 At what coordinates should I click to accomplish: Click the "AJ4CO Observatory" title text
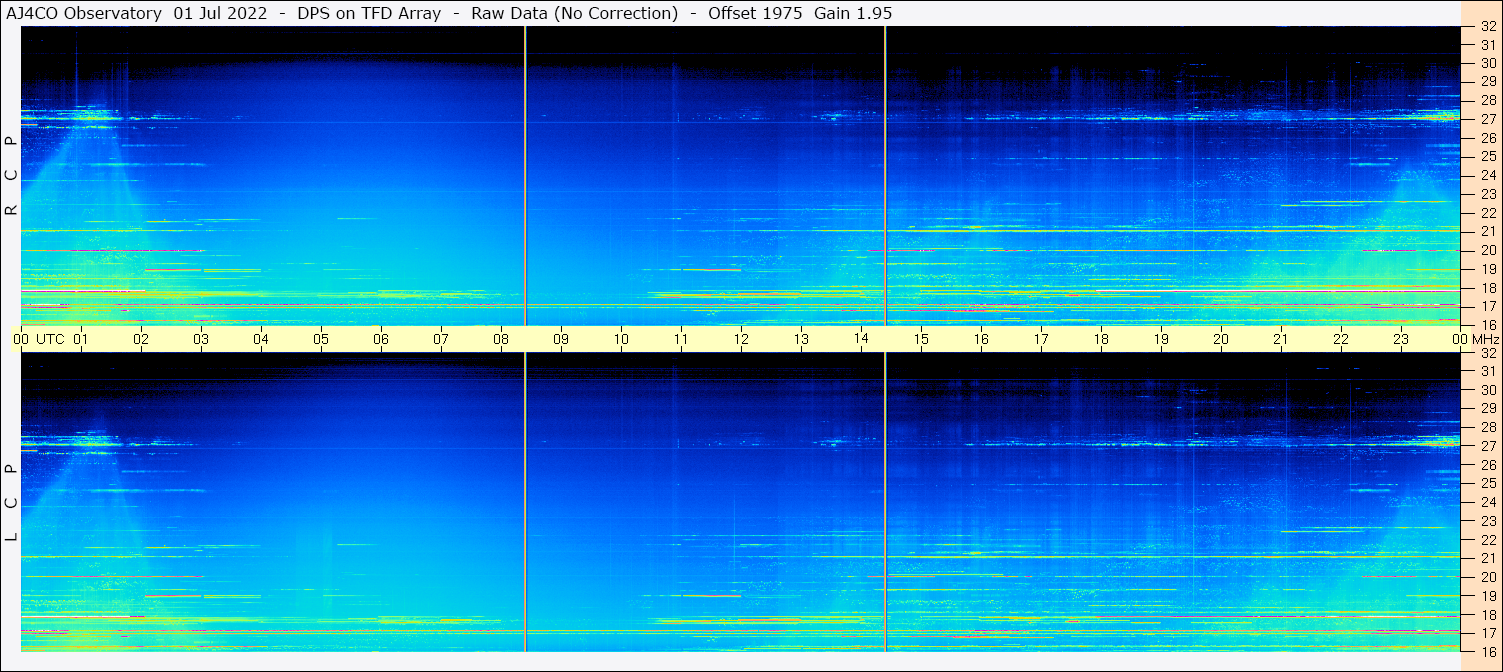point(85,13)
